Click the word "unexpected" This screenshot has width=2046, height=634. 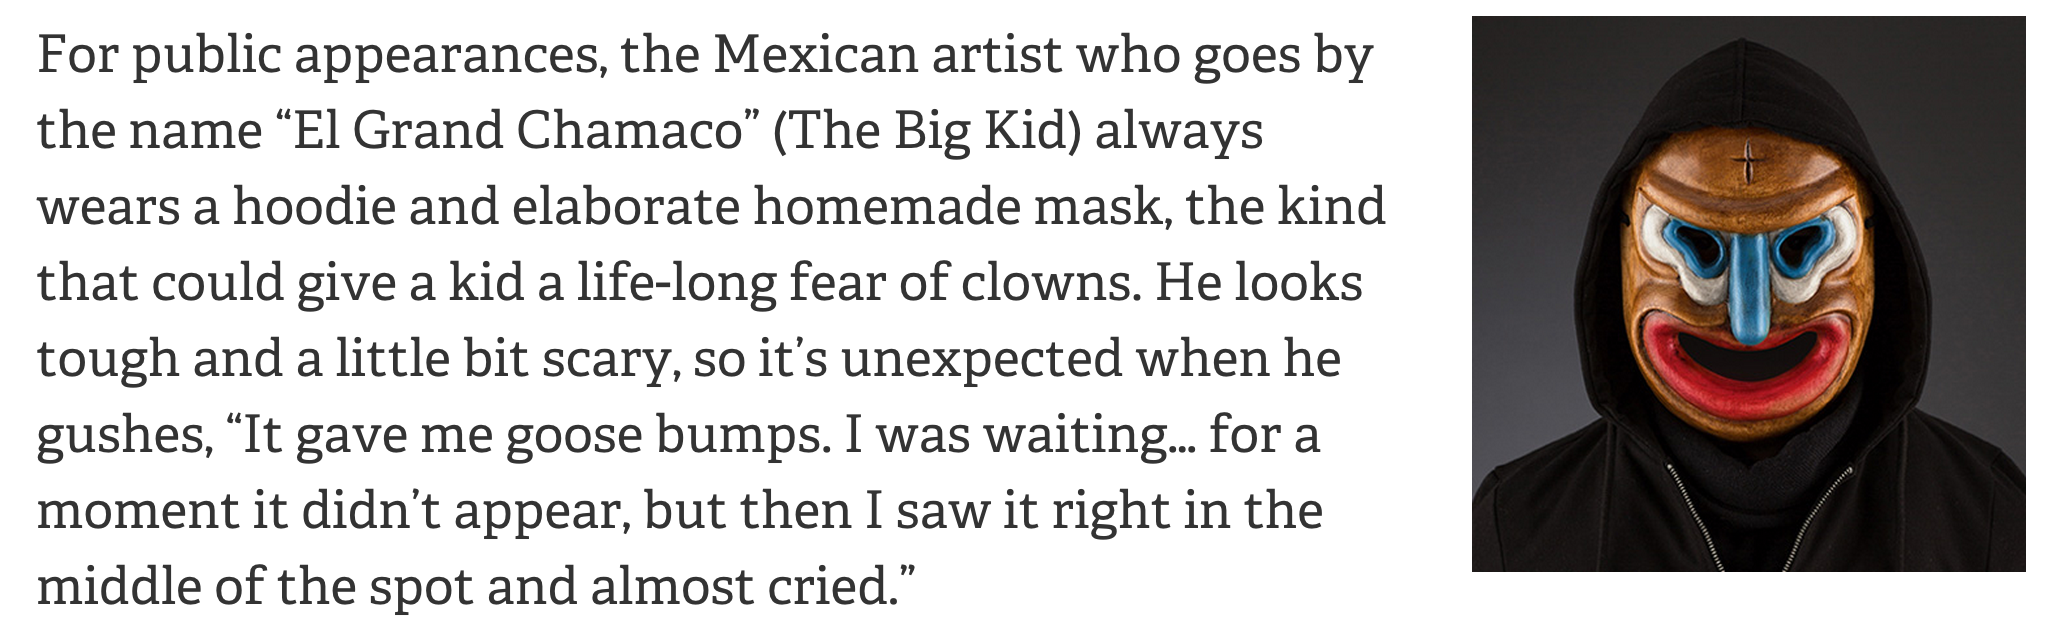980,359
